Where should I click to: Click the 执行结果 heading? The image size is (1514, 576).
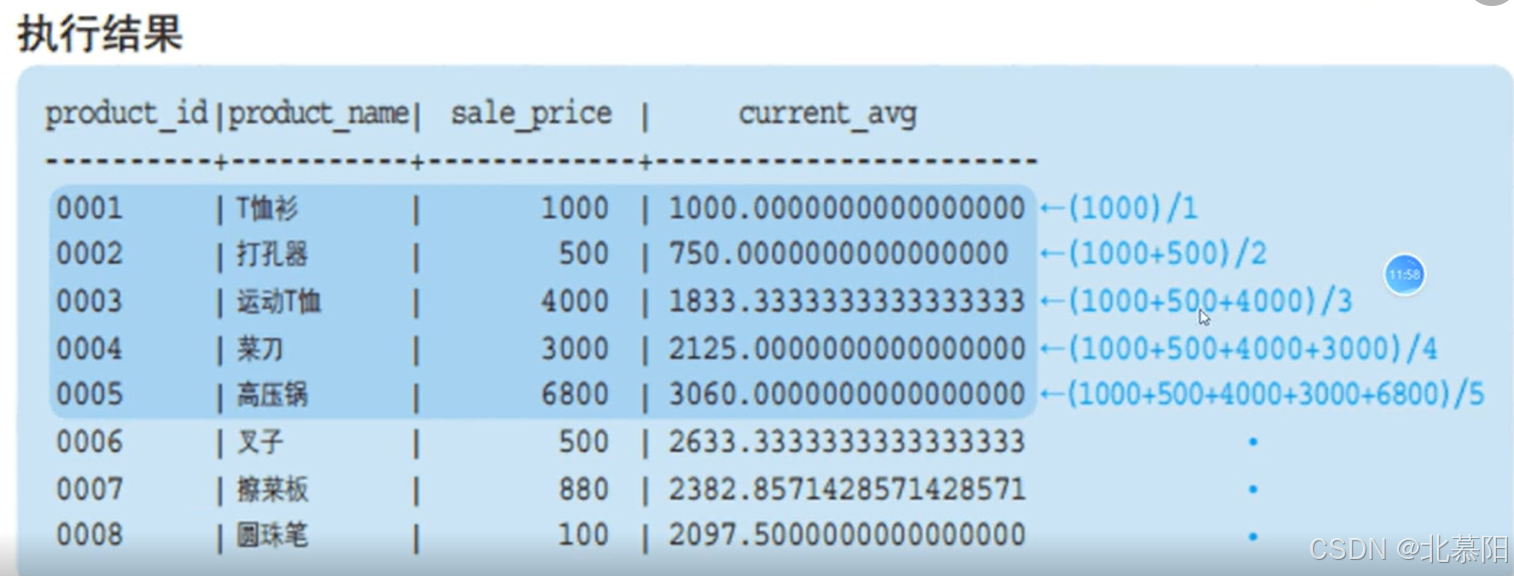[x=100, y=33]
